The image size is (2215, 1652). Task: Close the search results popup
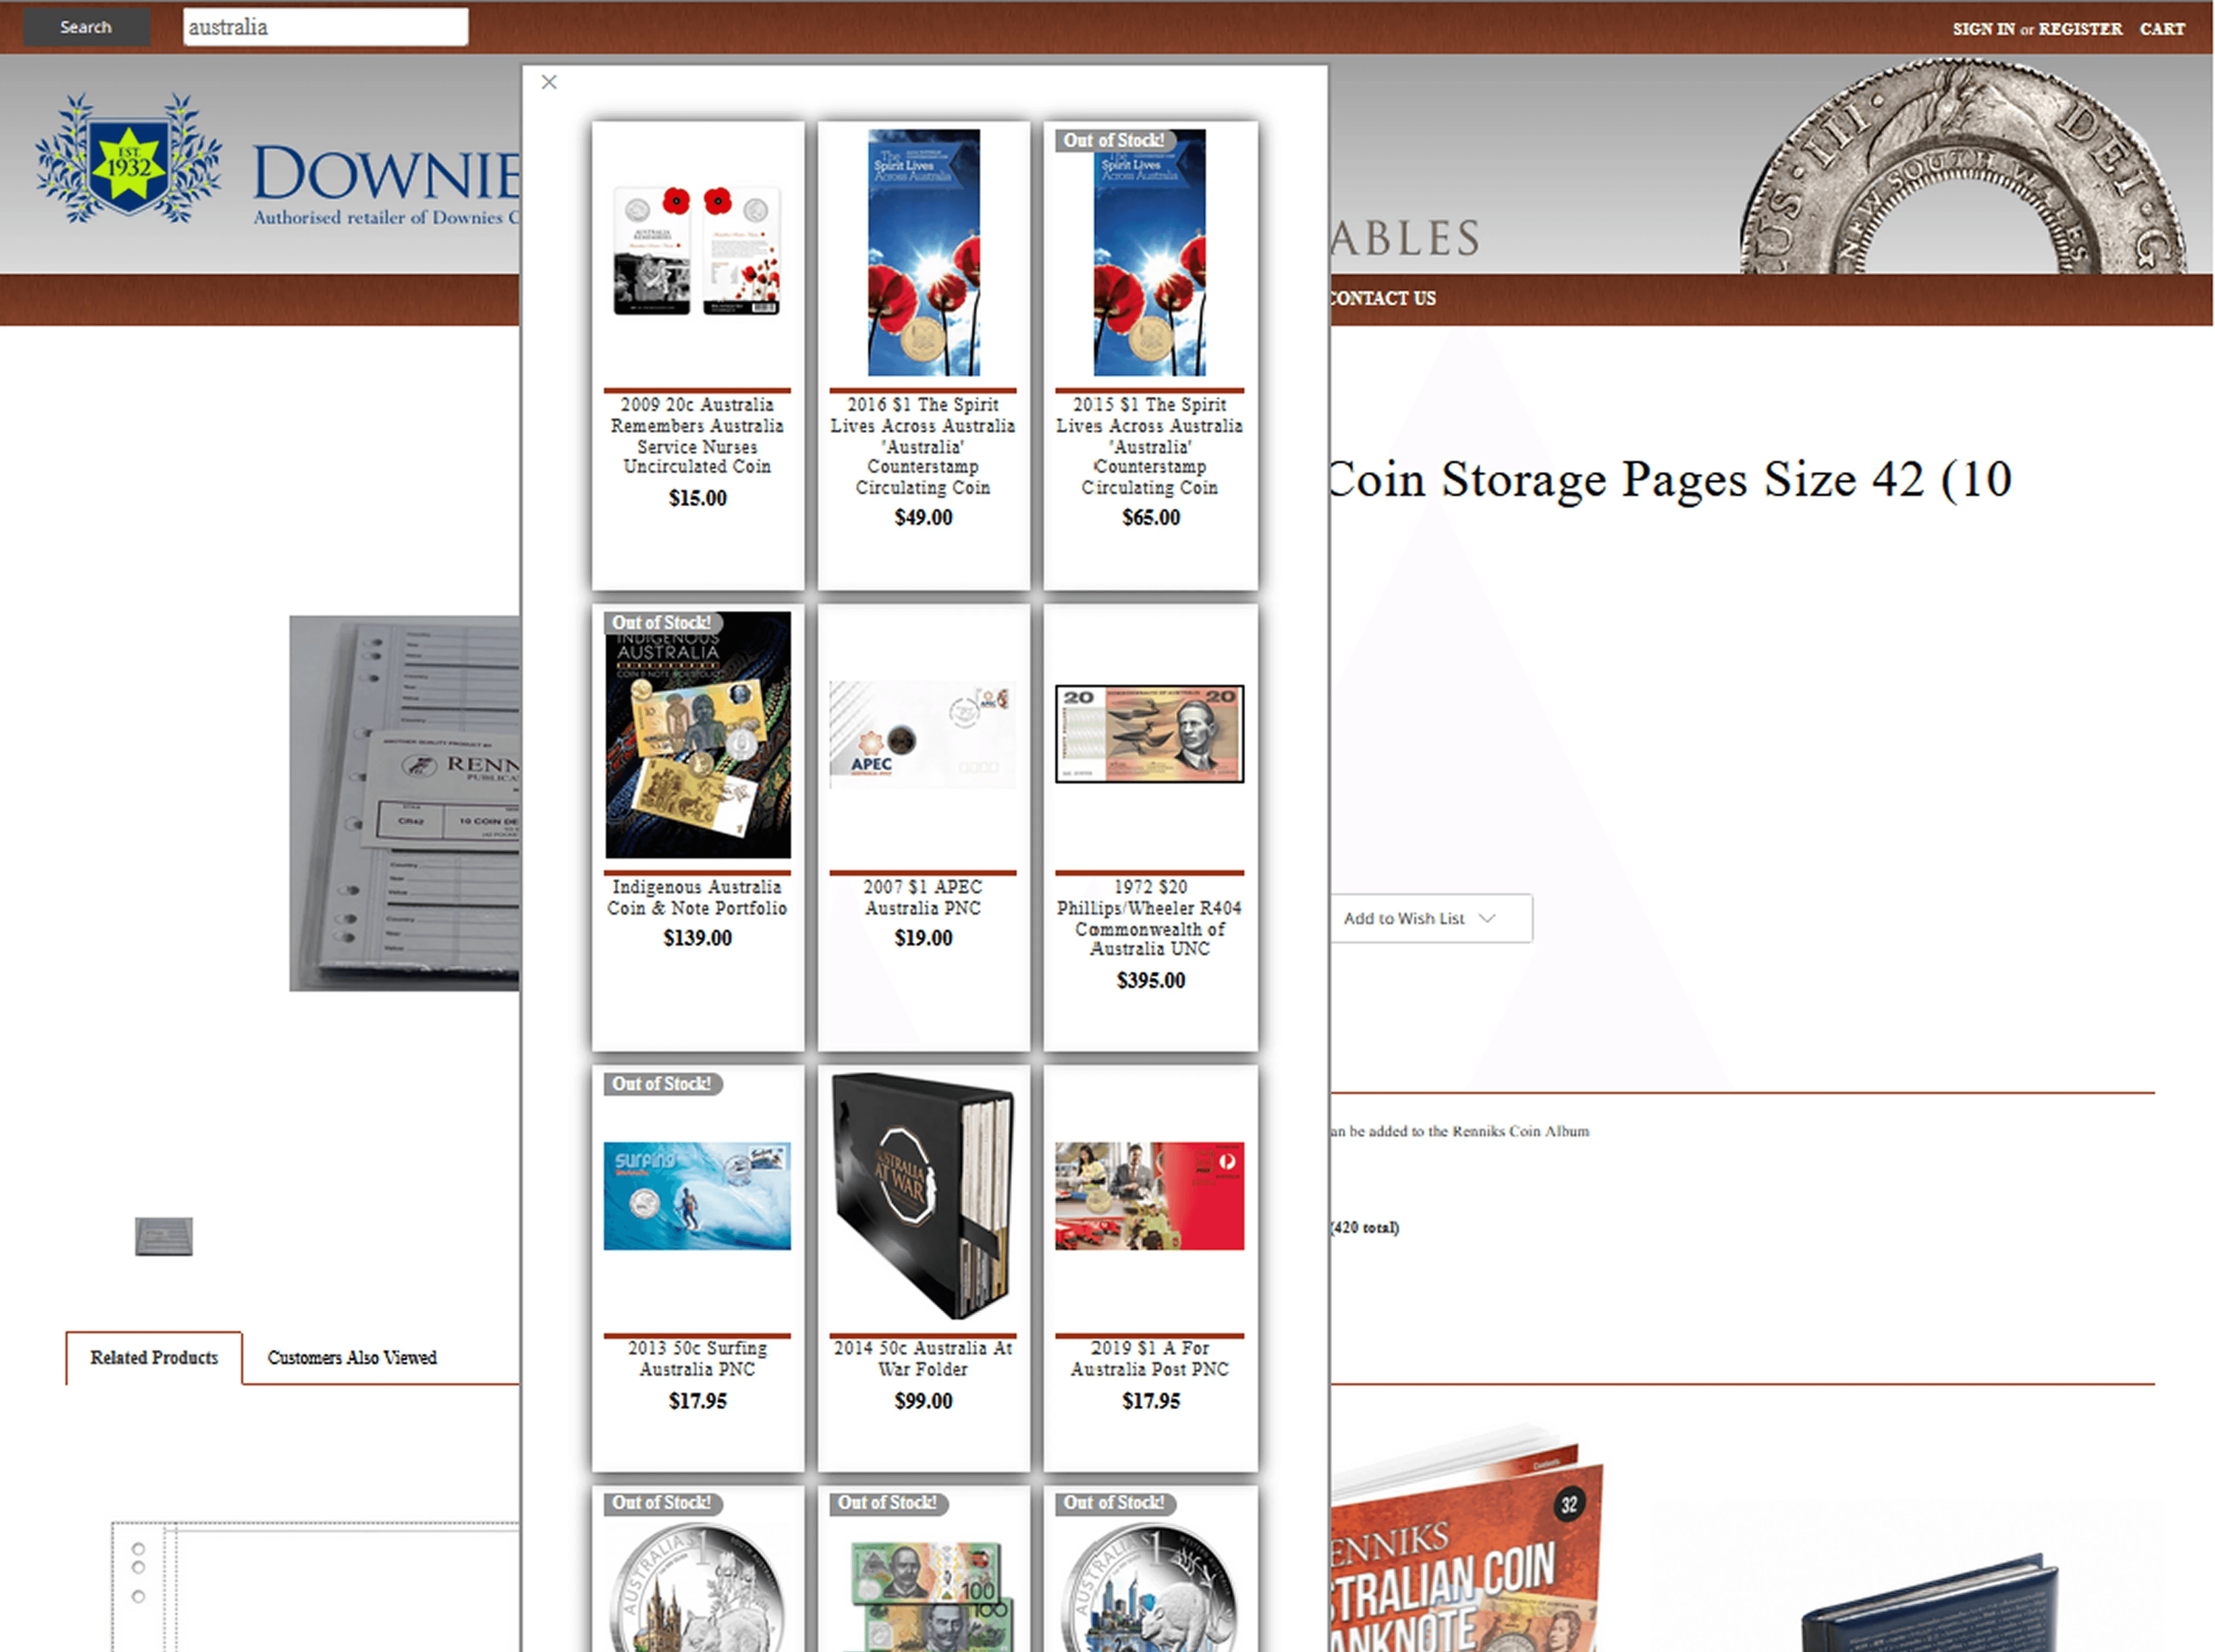[x=549, y=82]
